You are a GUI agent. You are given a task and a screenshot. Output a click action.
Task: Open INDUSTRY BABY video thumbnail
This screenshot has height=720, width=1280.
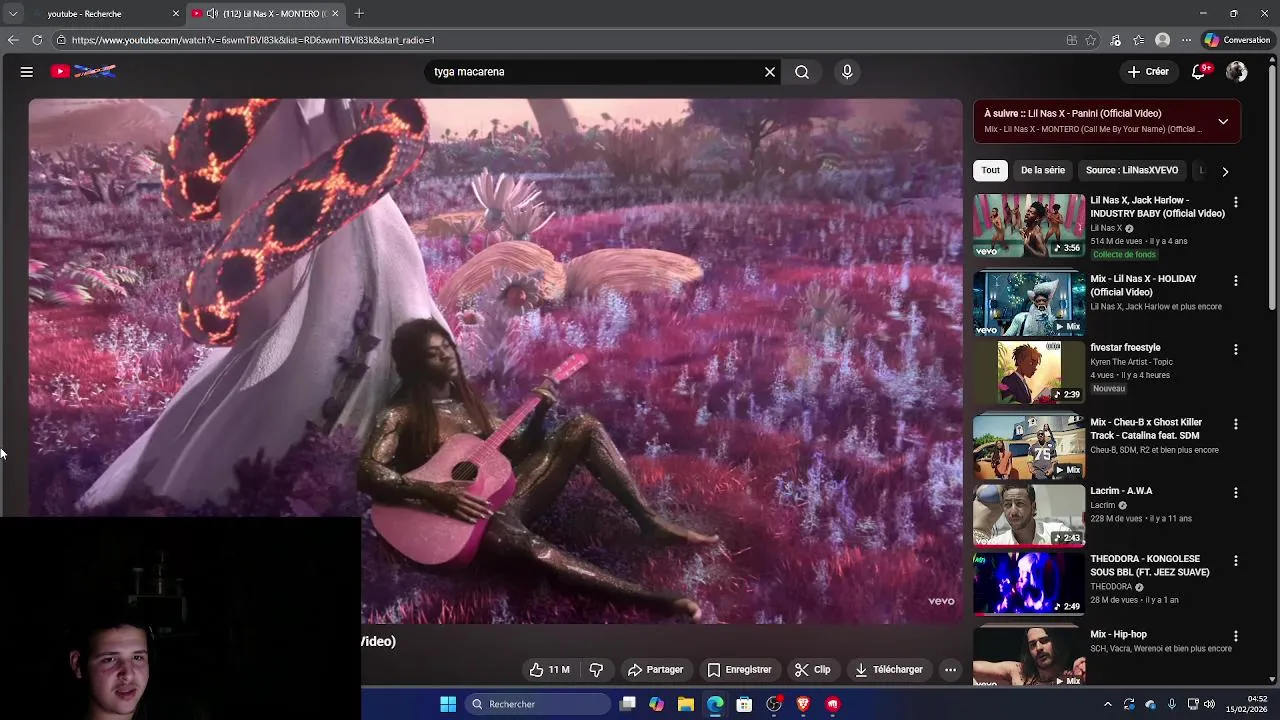tap(1029, 225)
